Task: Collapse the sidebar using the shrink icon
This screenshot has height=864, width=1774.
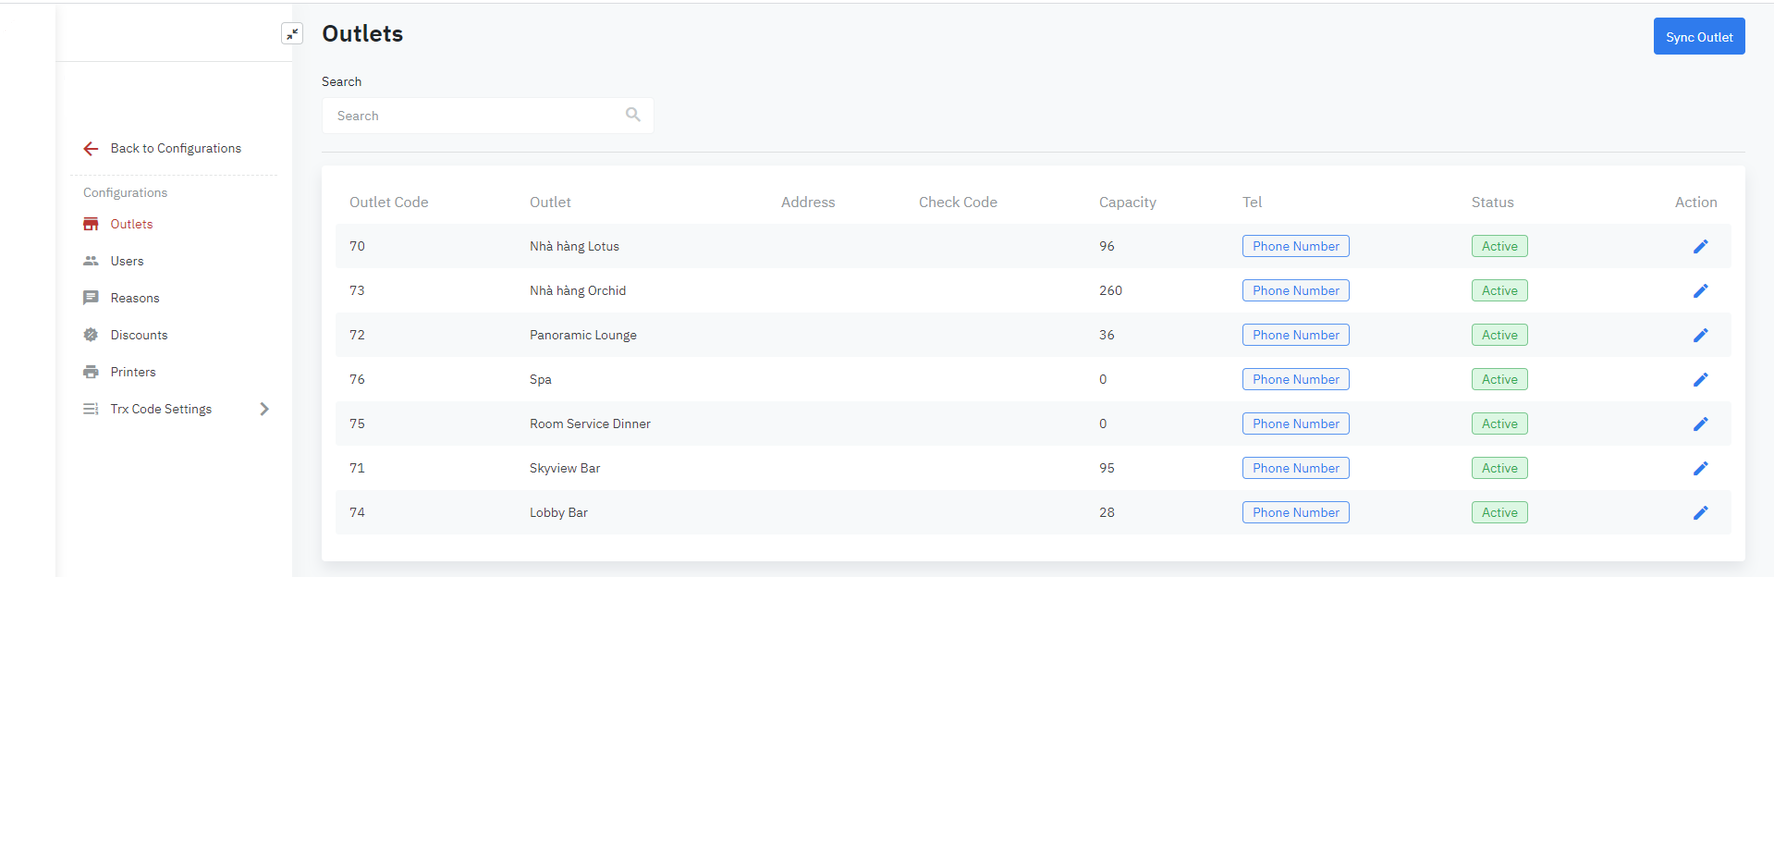Action: [292, 34]
